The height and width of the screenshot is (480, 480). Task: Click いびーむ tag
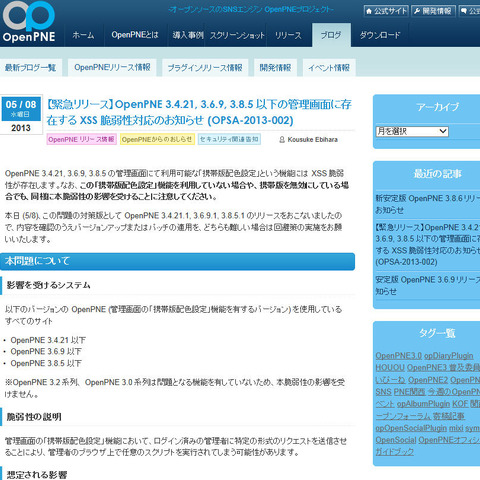(x=390, y=380)
